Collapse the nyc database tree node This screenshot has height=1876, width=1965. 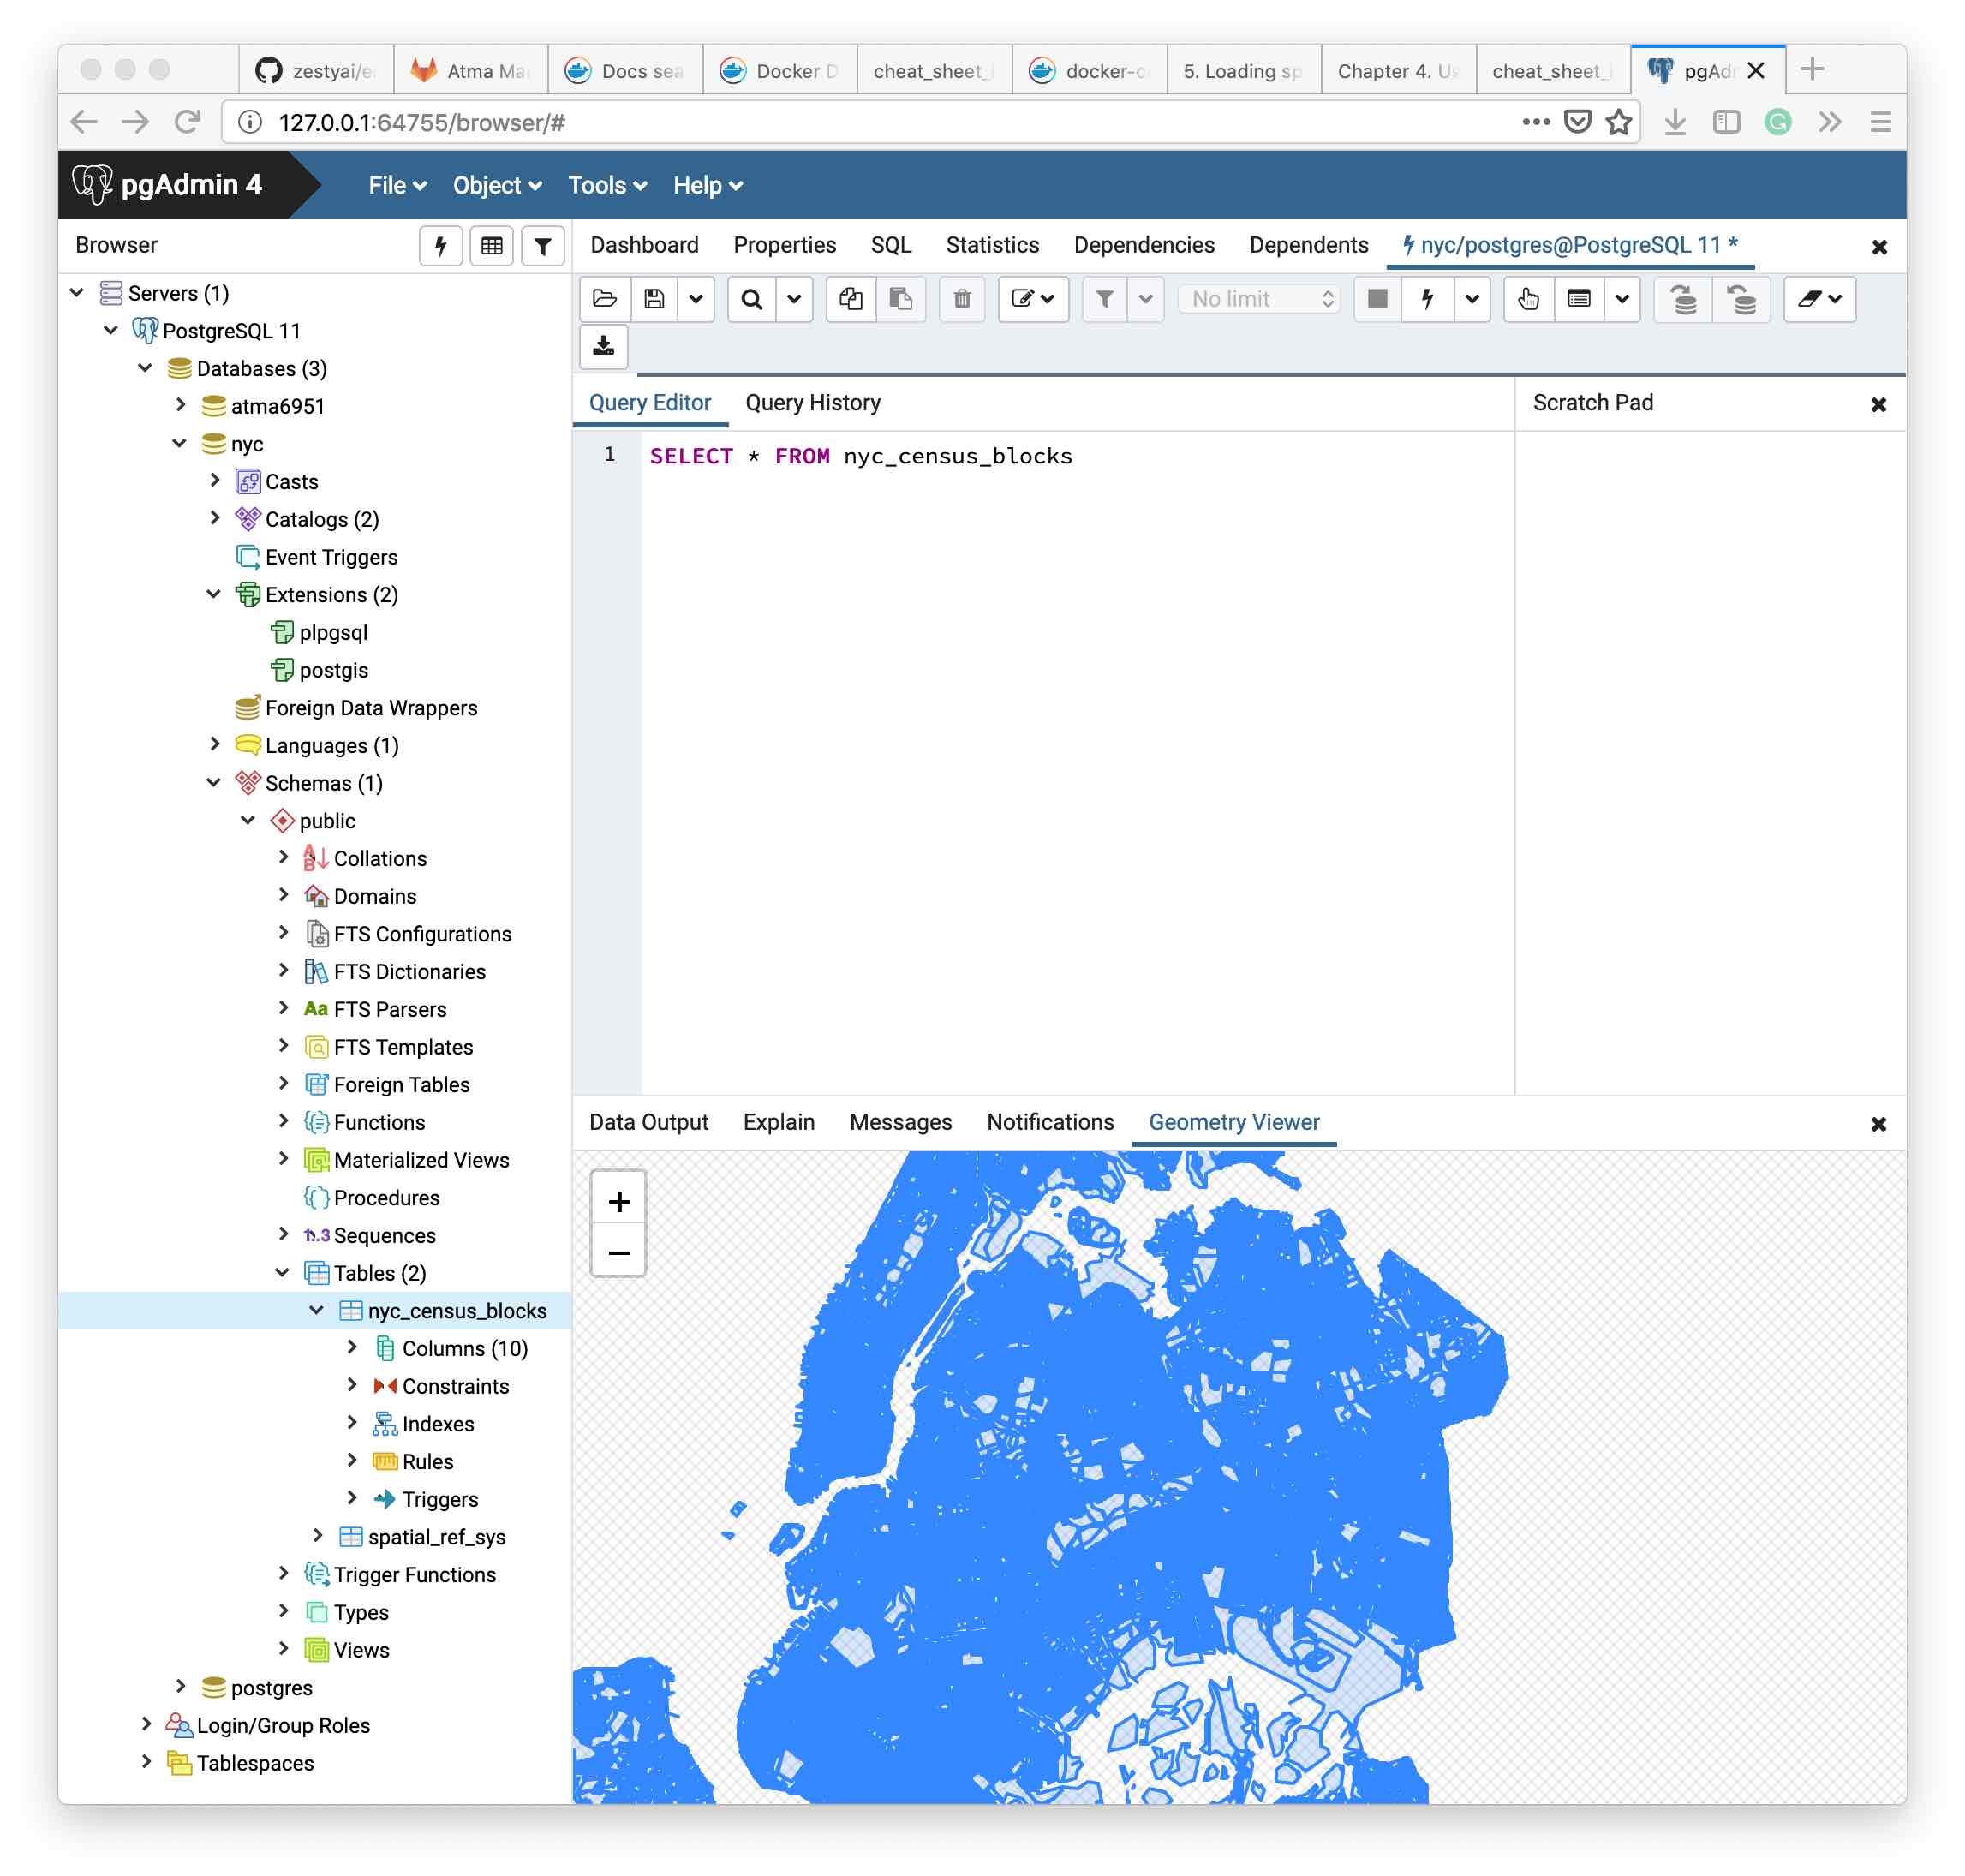pyautogui.click(x=180, y=443)
